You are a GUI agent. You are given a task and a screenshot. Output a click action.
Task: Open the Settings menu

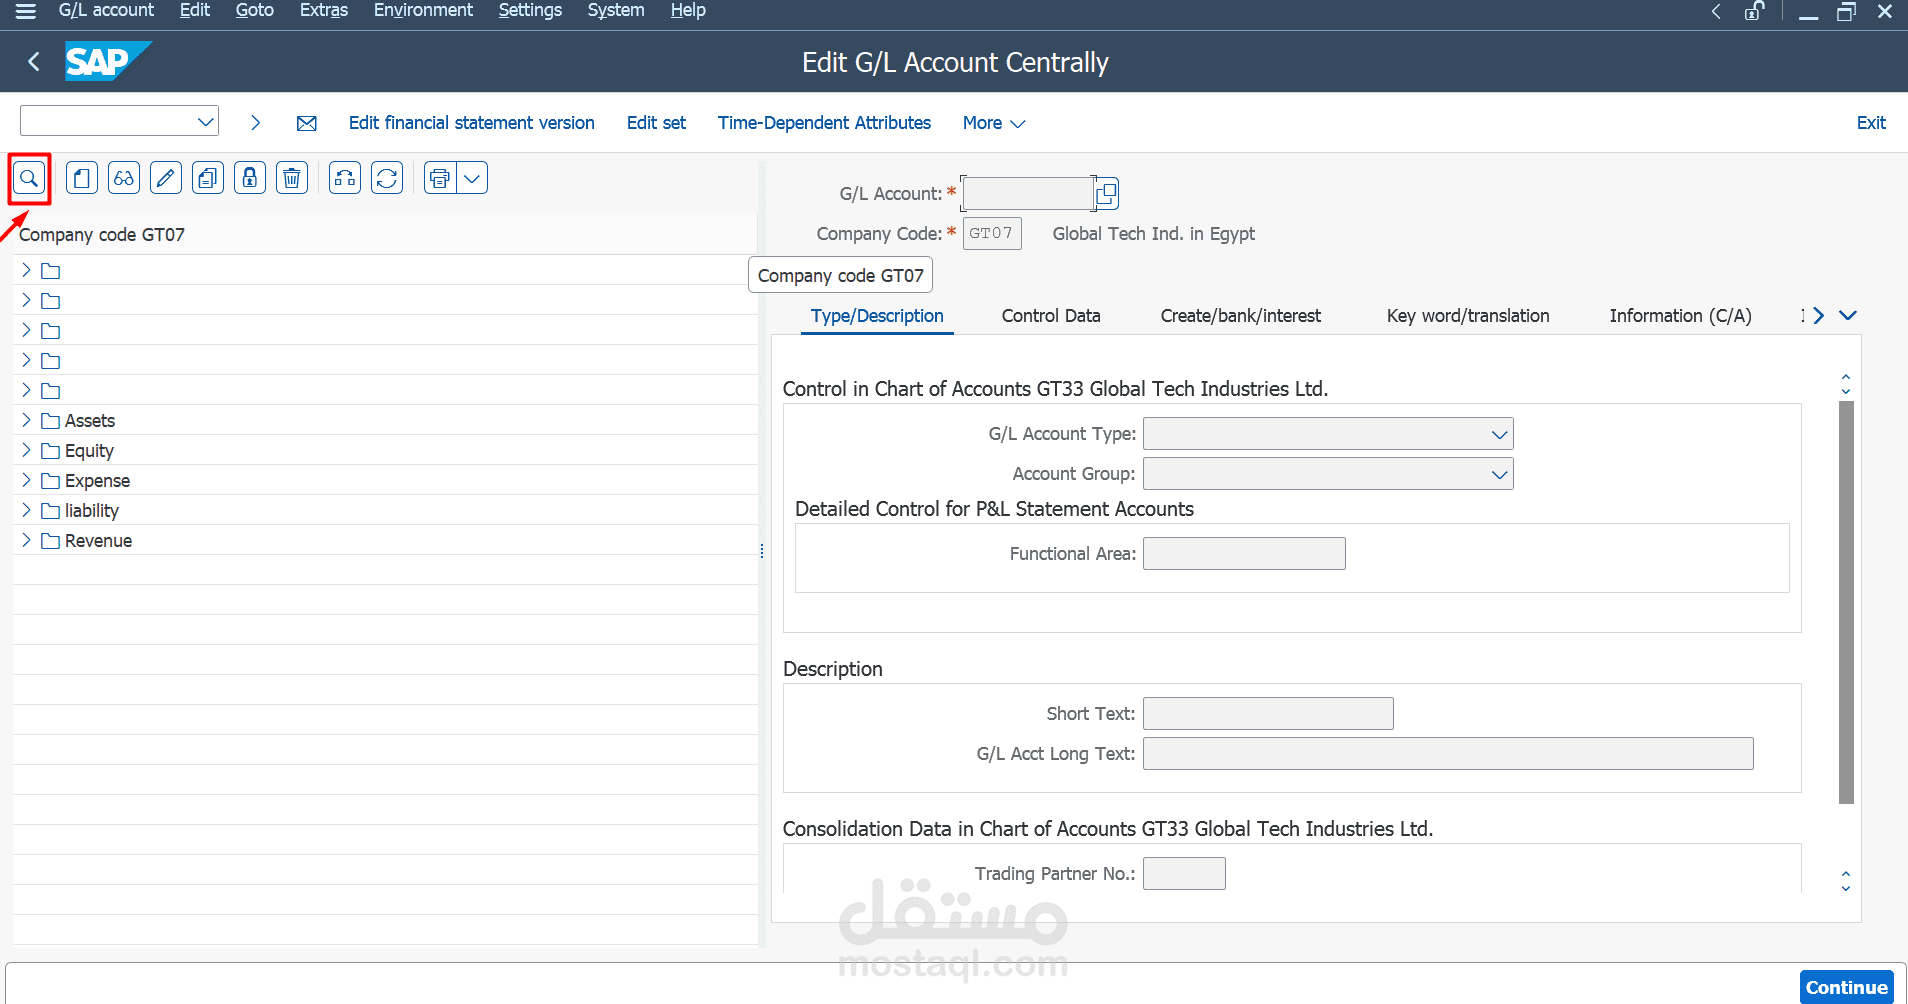coord(530,10)
